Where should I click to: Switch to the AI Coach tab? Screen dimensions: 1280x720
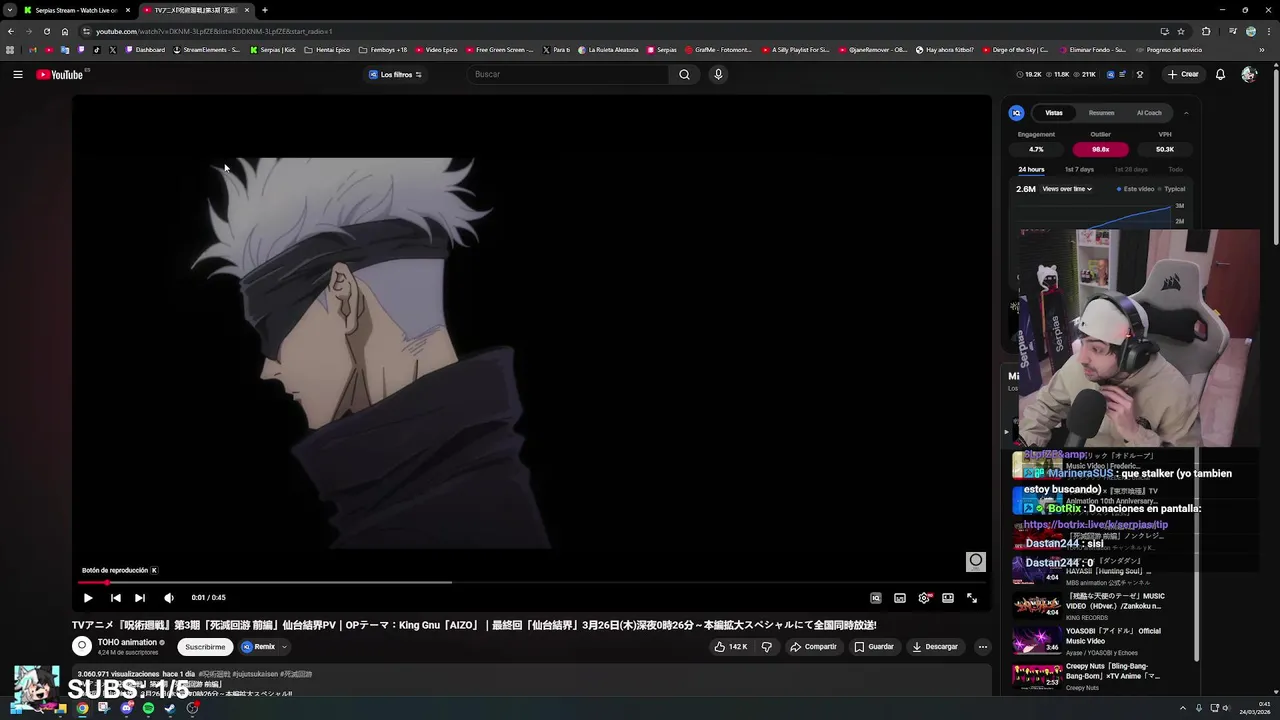tap(1149, 113)
